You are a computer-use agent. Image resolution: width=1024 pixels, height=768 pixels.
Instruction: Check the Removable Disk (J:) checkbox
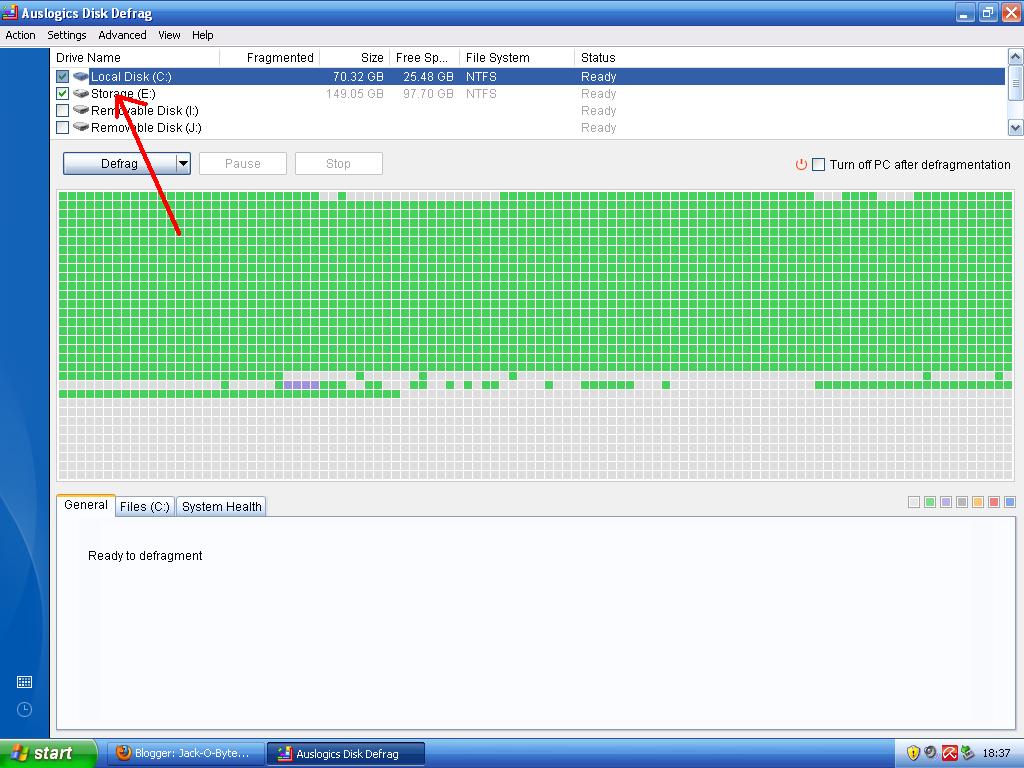pos(63,127)
